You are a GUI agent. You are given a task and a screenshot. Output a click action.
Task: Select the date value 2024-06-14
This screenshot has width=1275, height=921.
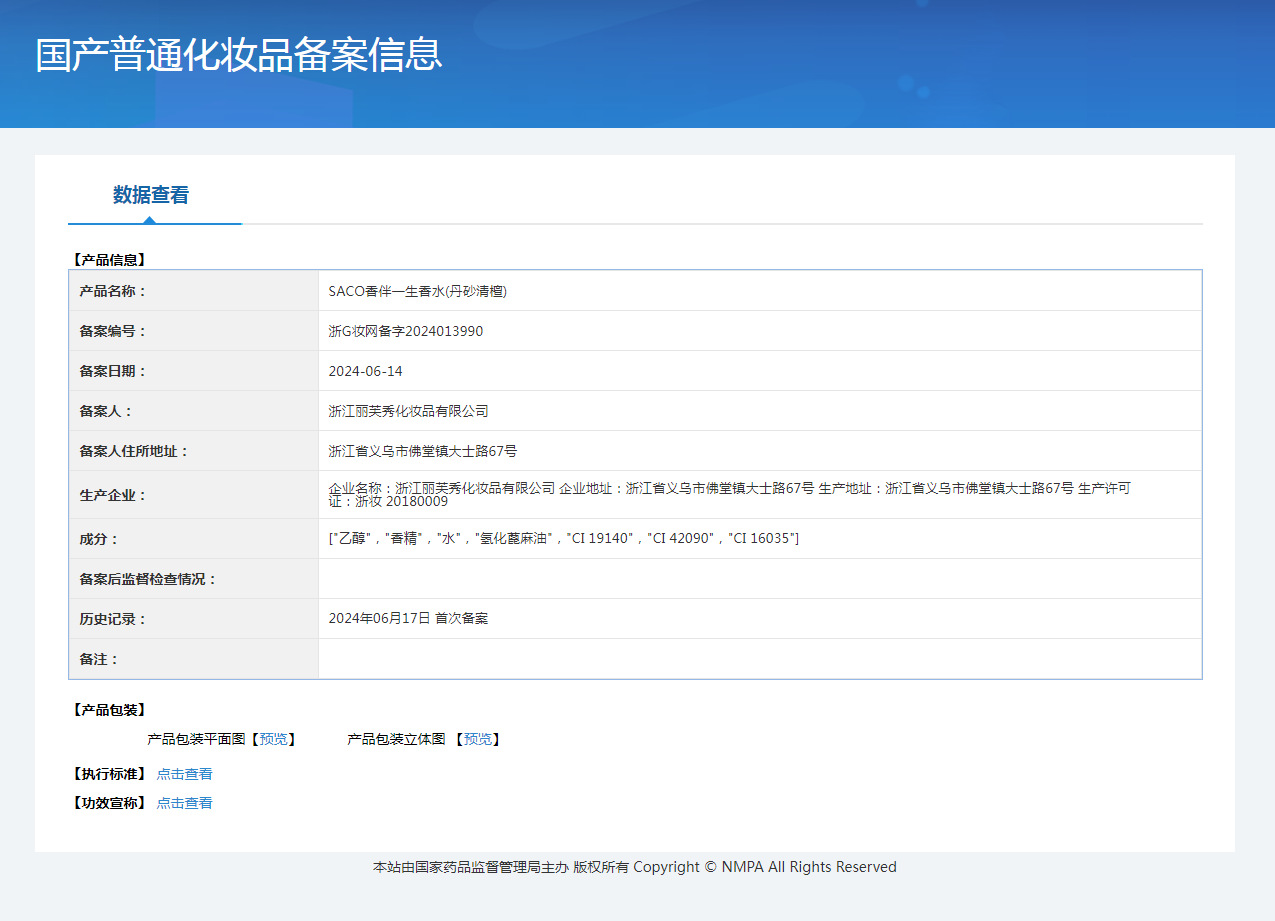[x=366, y=371]
